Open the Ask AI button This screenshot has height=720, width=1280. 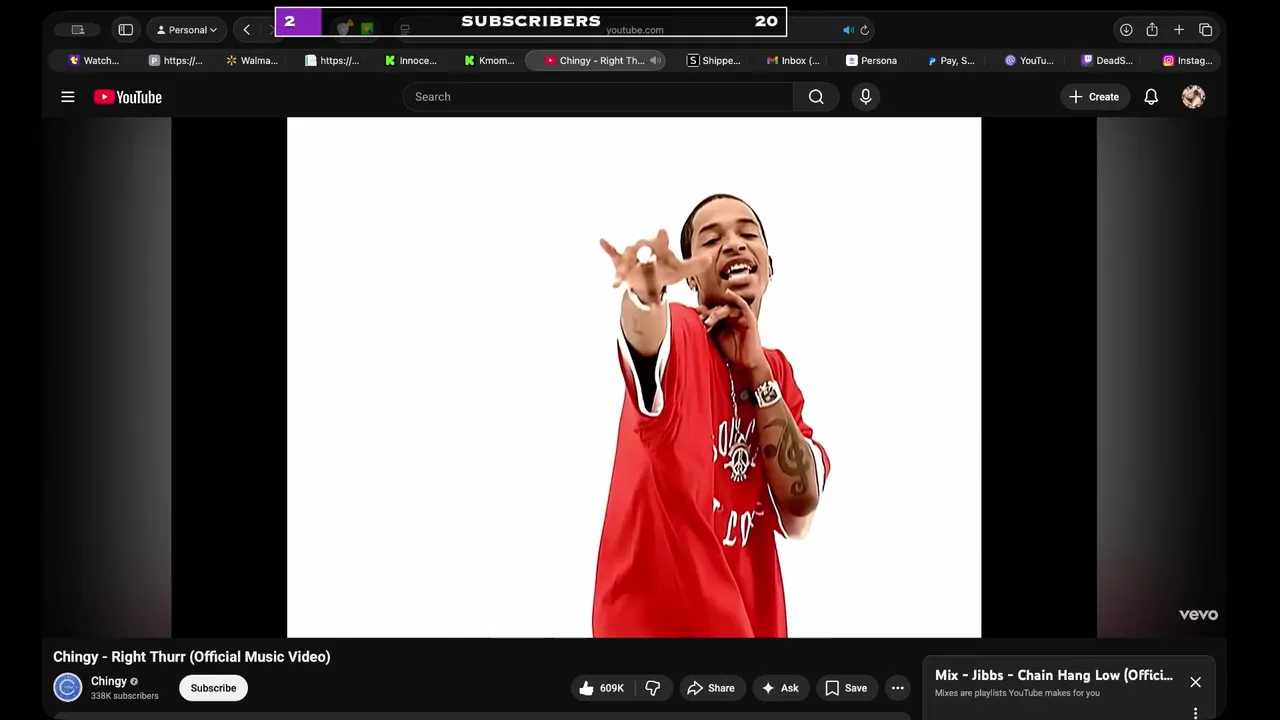tap(780, 688)
